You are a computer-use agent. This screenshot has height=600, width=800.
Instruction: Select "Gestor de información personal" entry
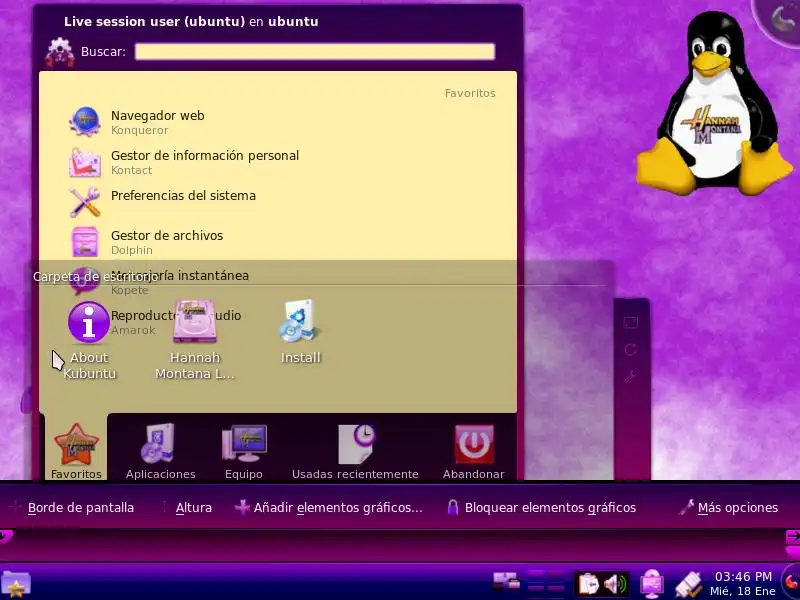click(205, 156)
